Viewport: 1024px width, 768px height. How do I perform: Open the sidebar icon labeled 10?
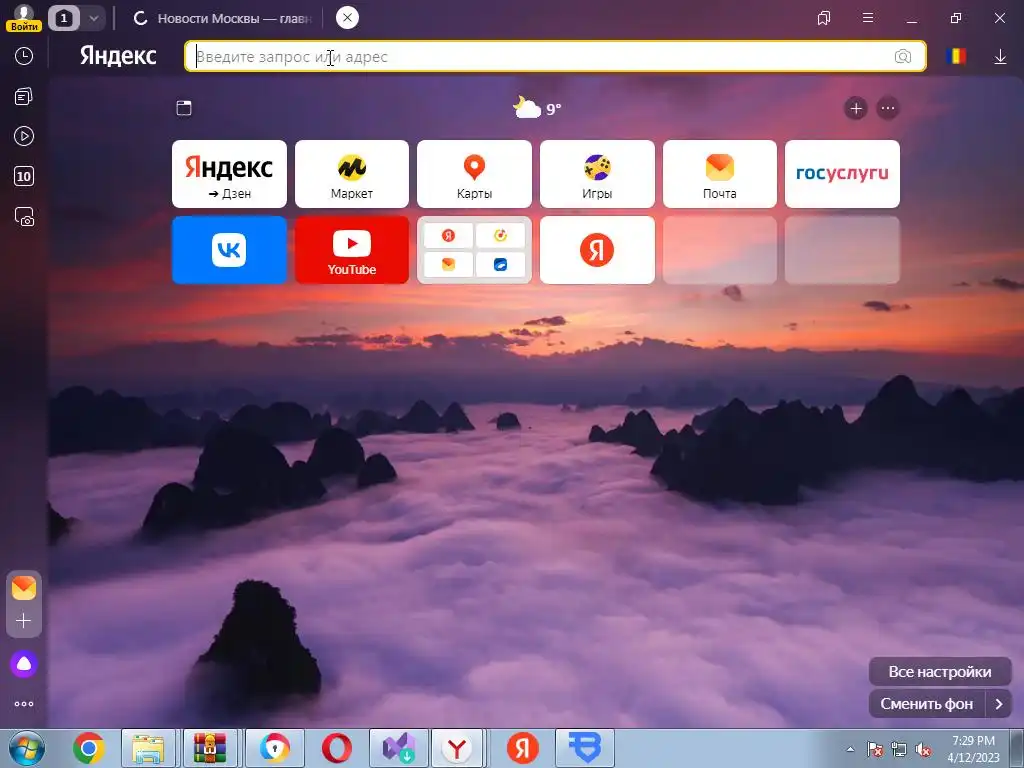24,176
